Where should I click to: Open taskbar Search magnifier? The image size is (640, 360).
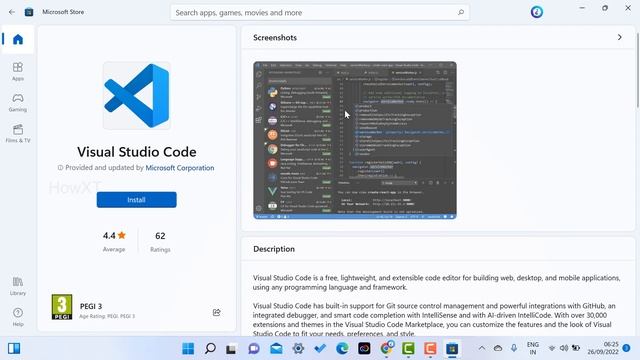210,349
